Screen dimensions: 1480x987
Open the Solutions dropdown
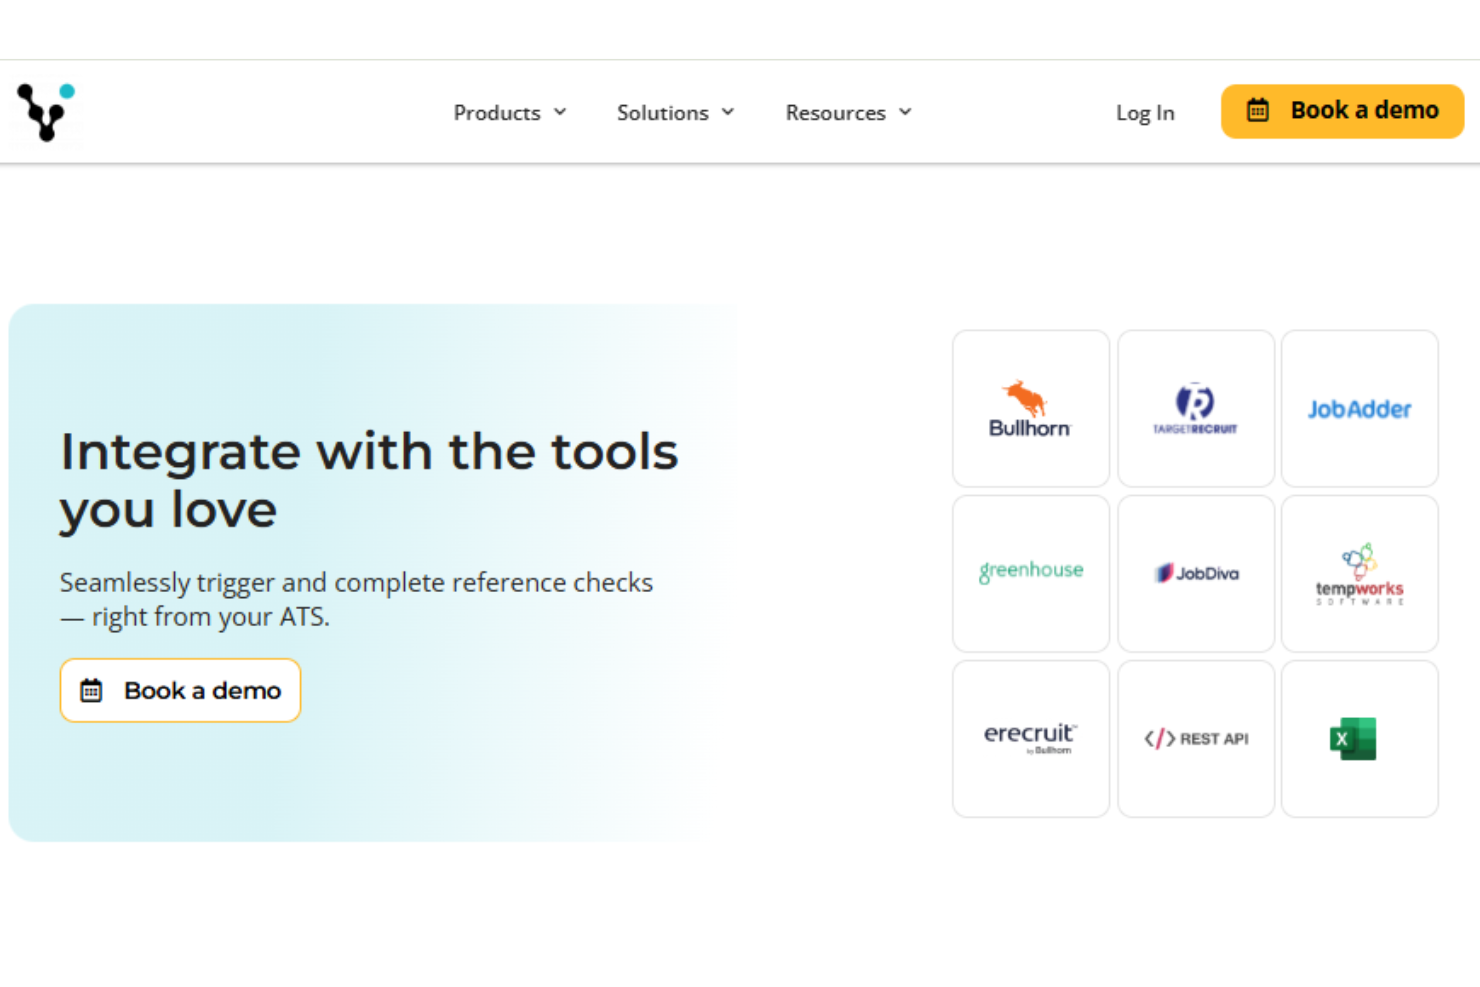(728, 112)
